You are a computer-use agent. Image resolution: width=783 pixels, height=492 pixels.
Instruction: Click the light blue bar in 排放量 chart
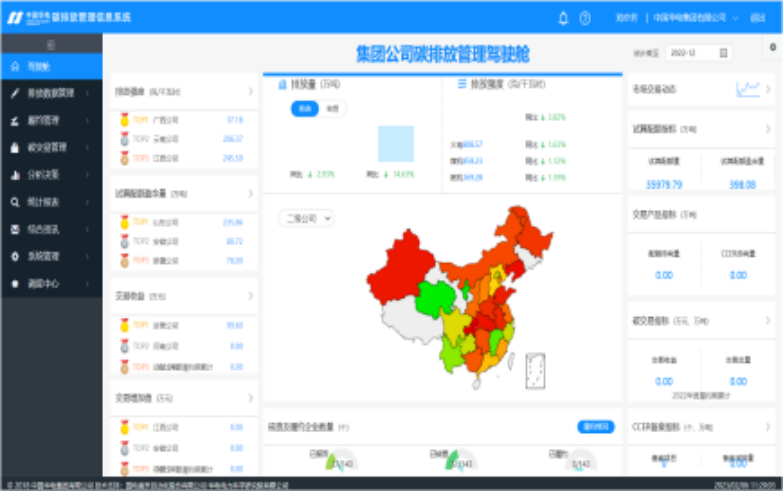click(x=395, y=144)
